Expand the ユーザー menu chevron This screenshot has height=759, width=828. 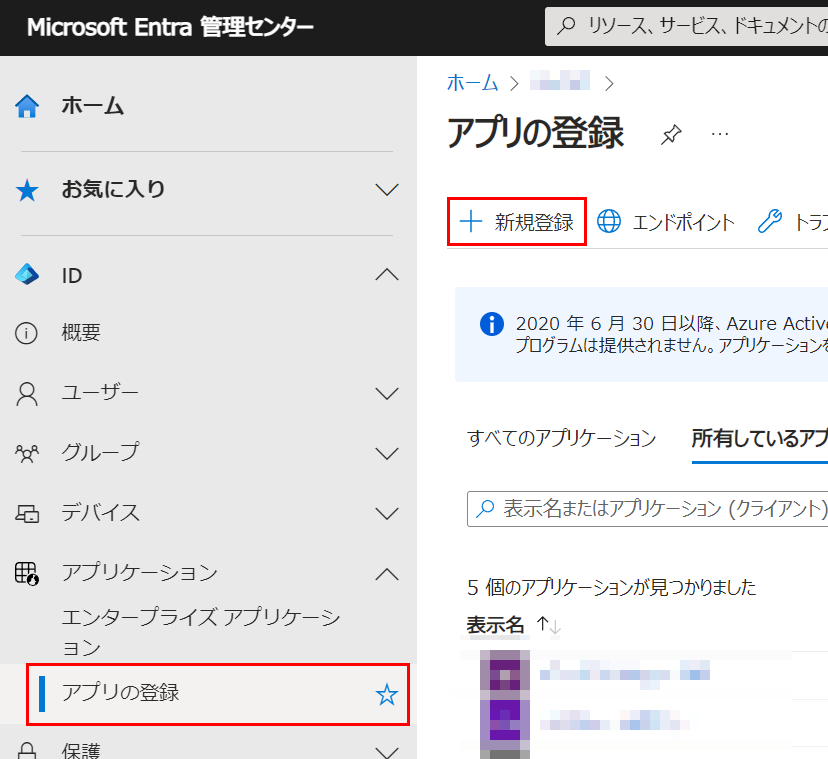tap(387, 393)
